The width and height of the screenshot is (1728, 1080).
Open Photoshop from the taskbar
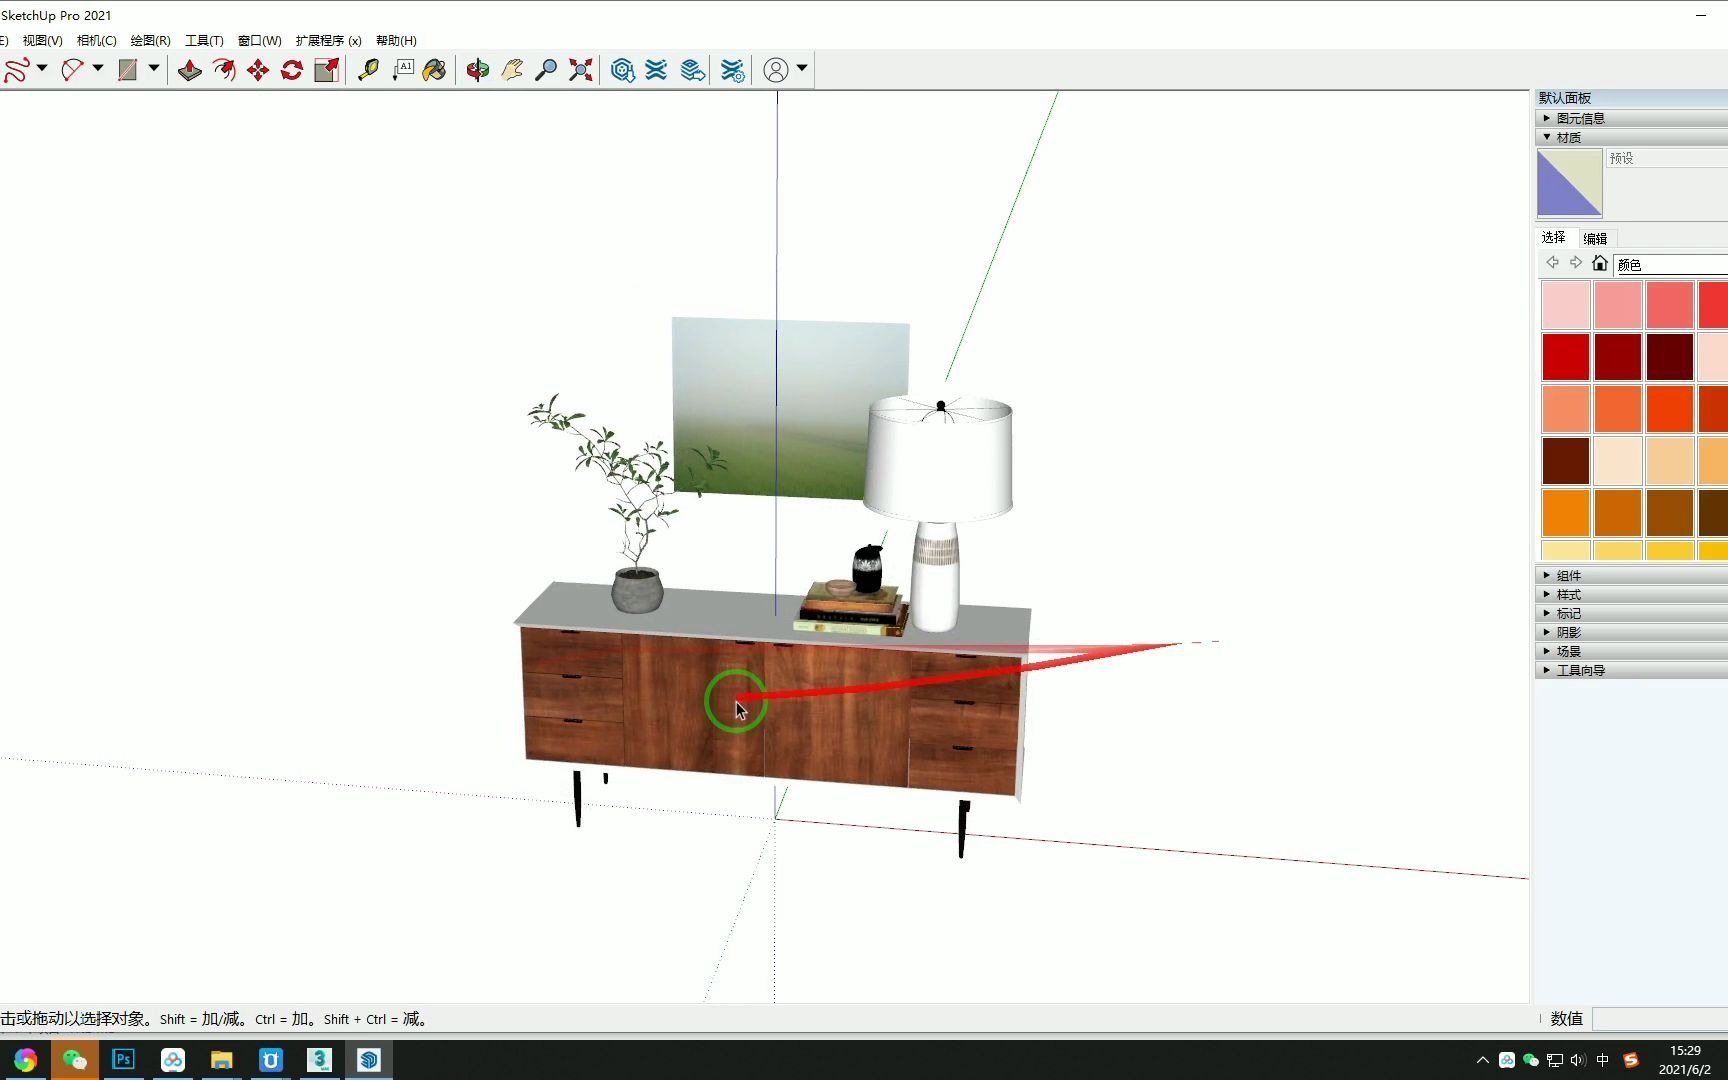[x=123, y=1060]
